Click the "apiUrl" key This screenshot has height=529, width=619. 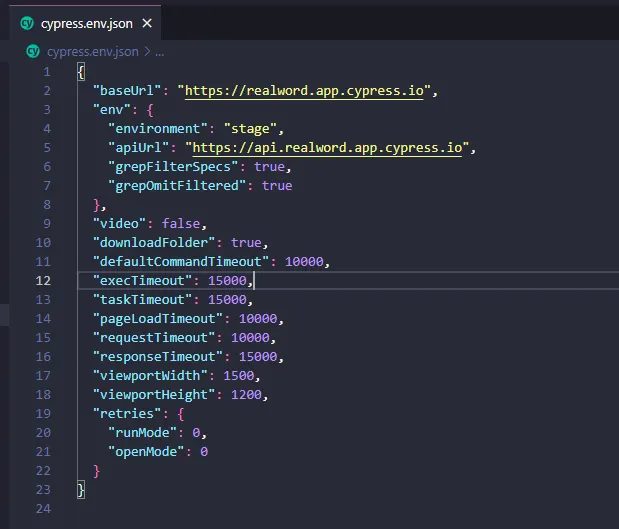tap(139, 148)
